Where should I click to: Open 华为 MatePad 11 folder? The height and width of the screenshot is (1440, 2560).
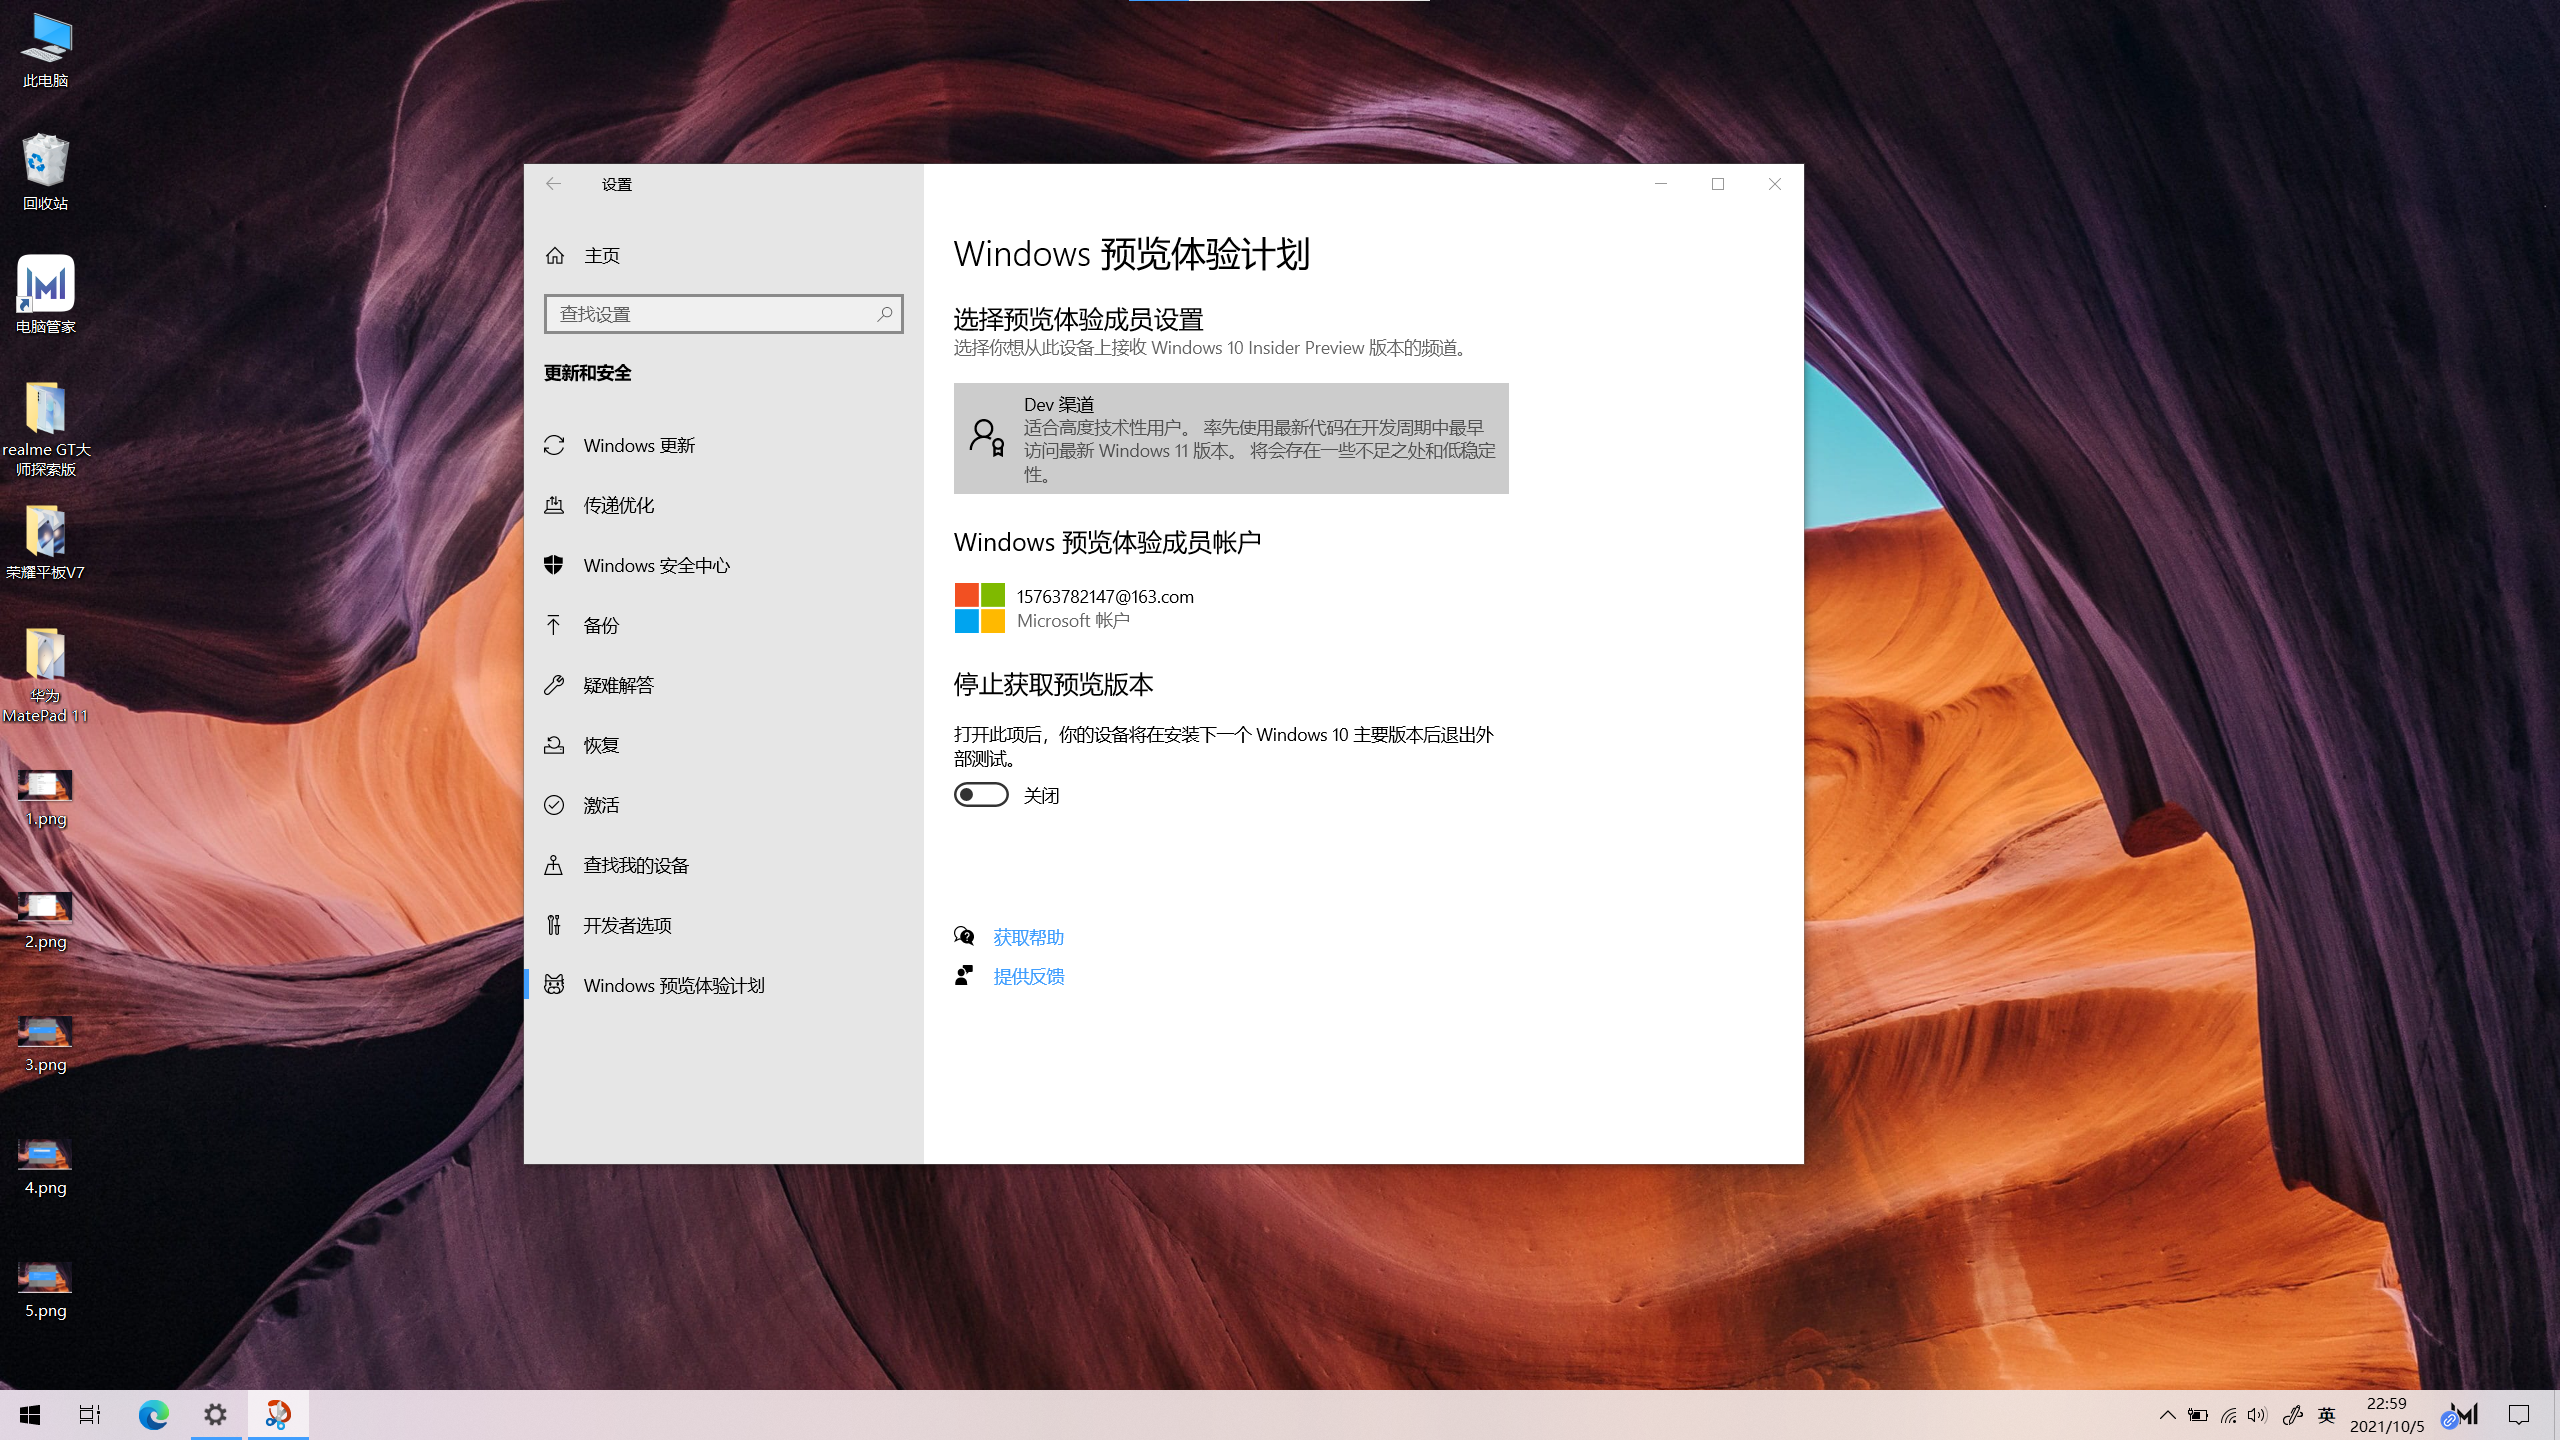click(45, 675)
